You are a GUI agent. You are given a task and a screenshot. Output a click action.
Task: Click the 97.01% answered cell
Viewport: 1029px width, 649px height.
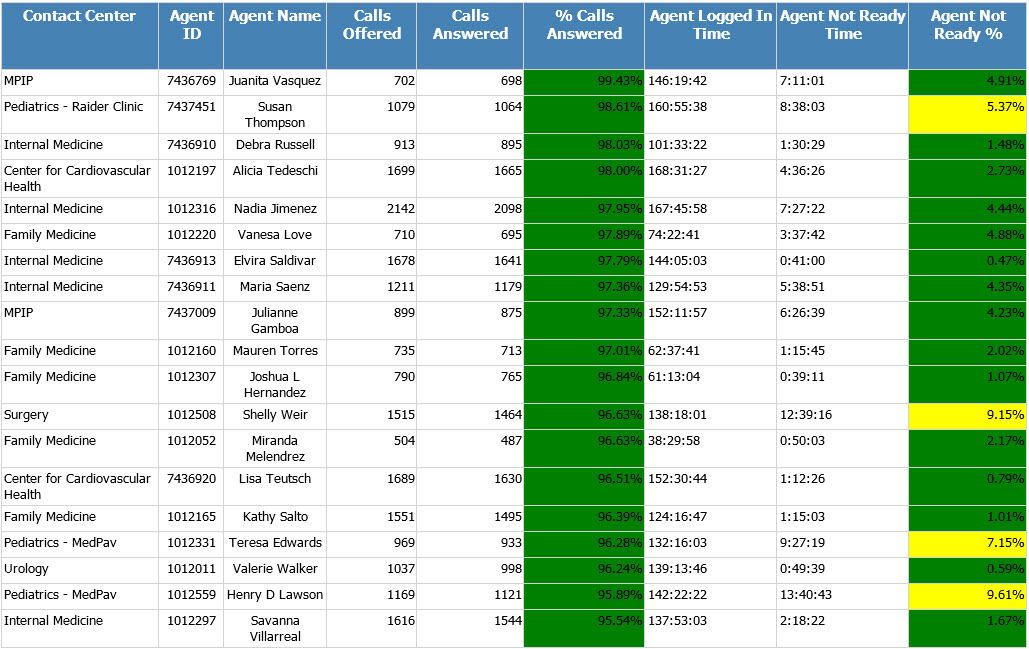click(584, 352)
